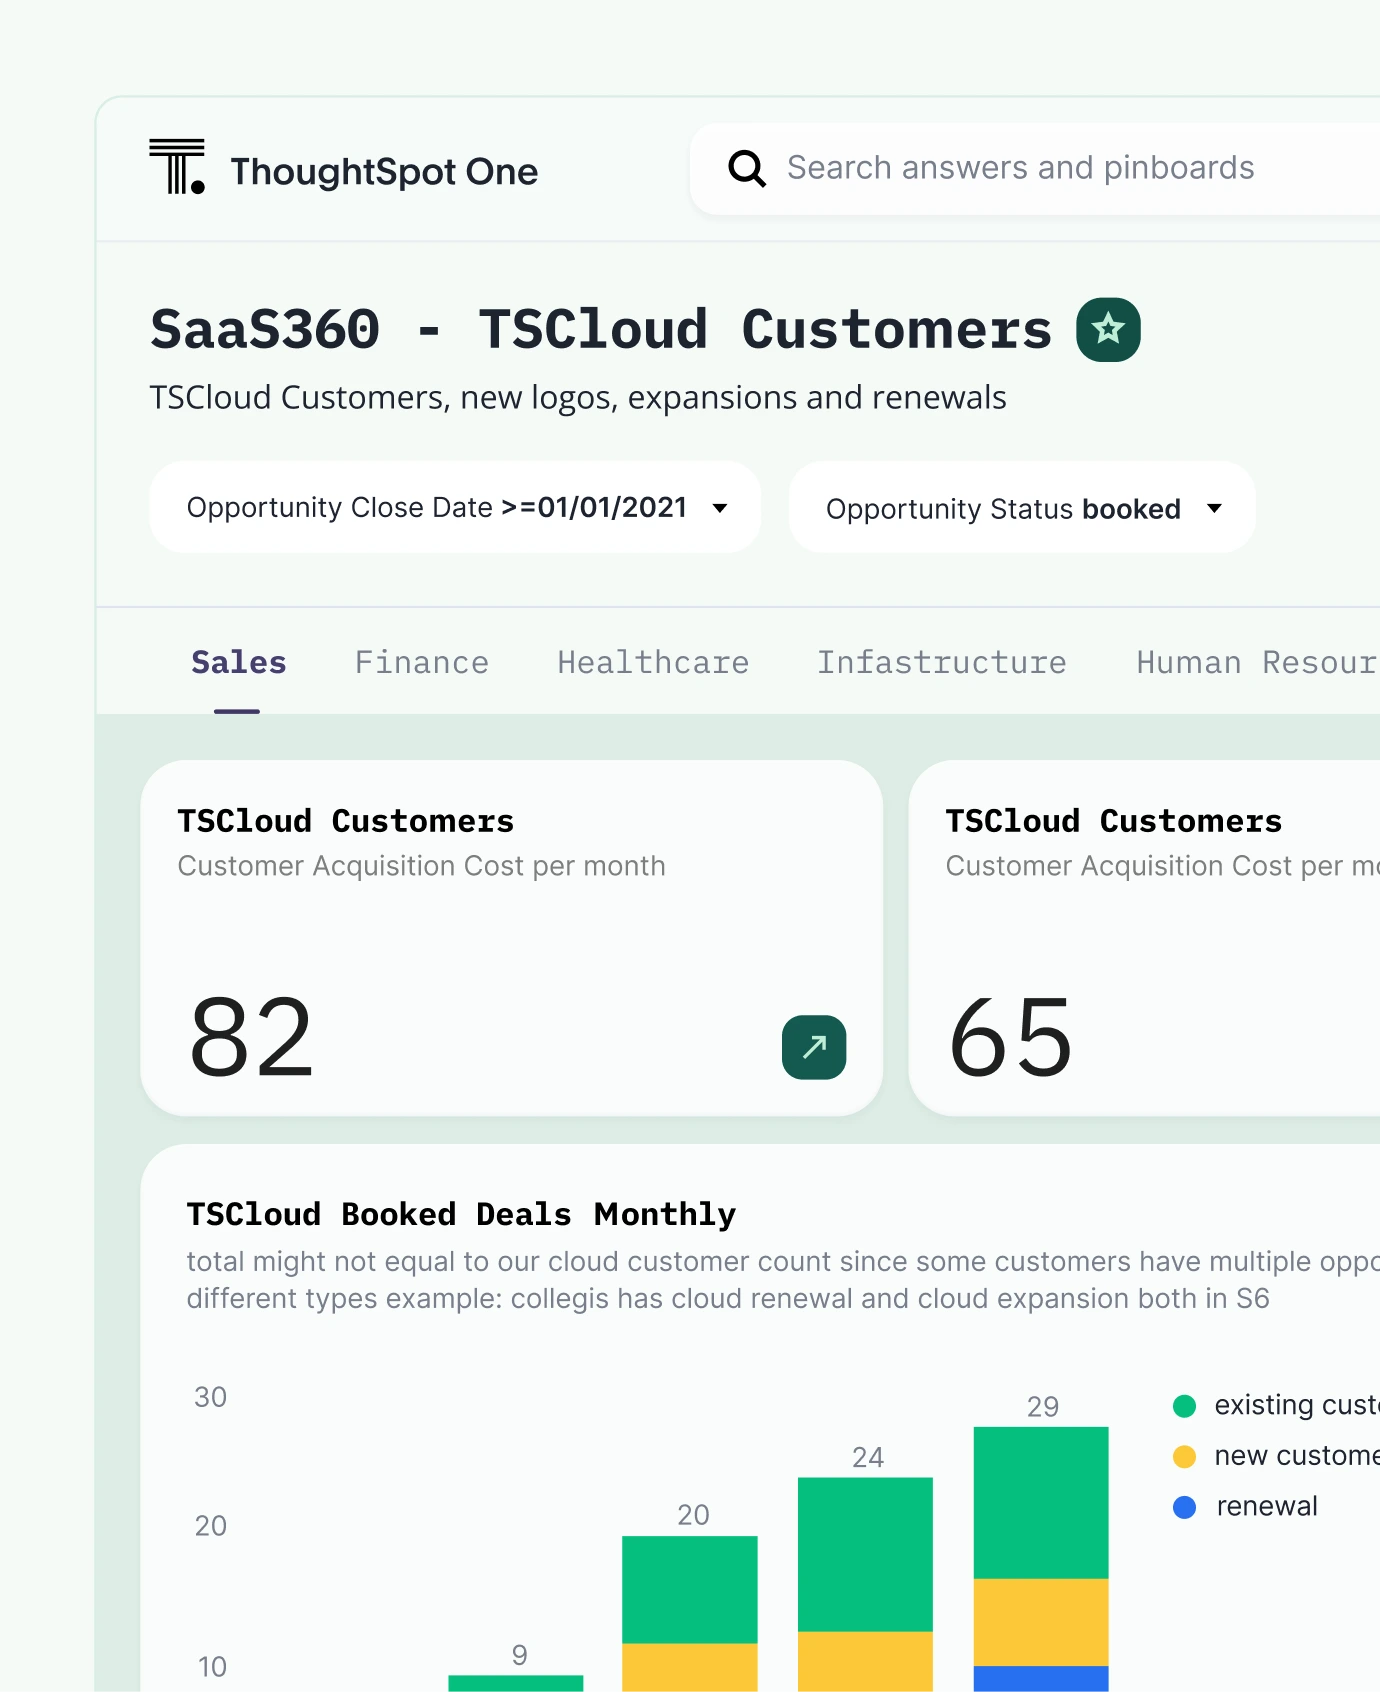
Task: Click the magnifying glass search icon
Action: coord(746,169)
